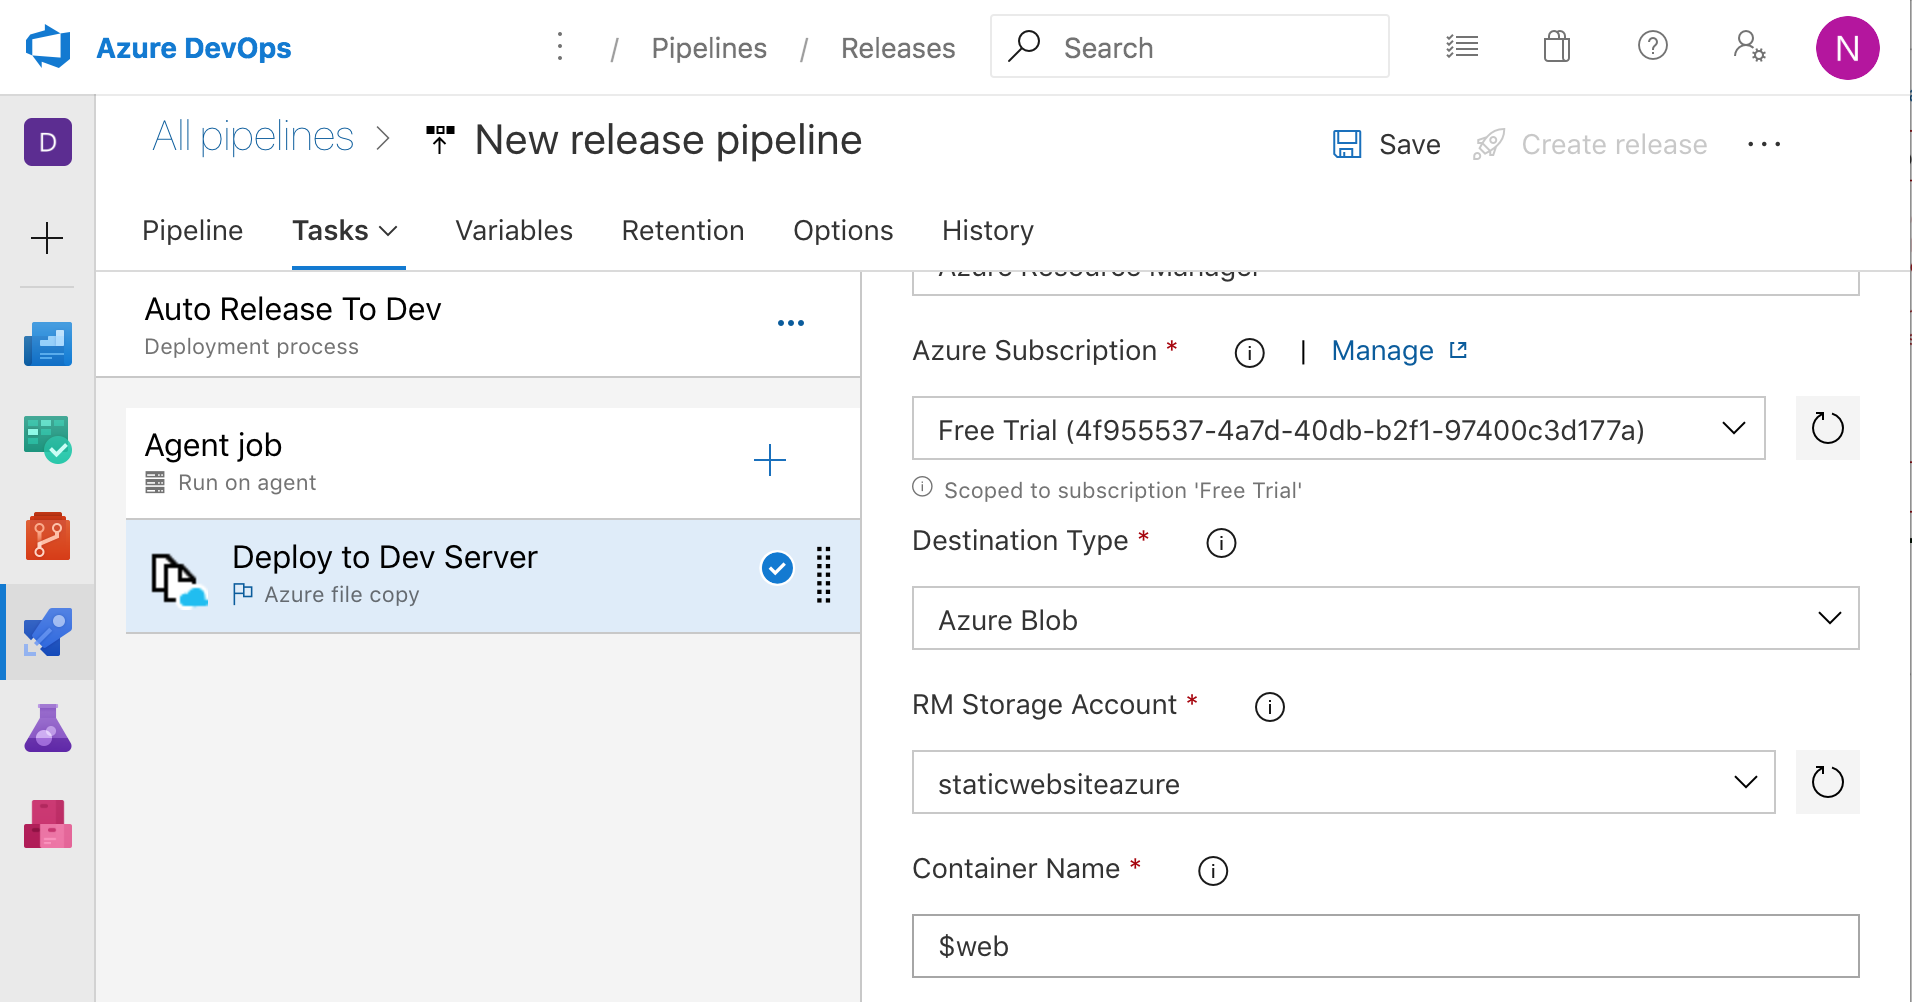Switch to the Variables tab
This screenshot has height=1002, width=1912.
(514, 231)
